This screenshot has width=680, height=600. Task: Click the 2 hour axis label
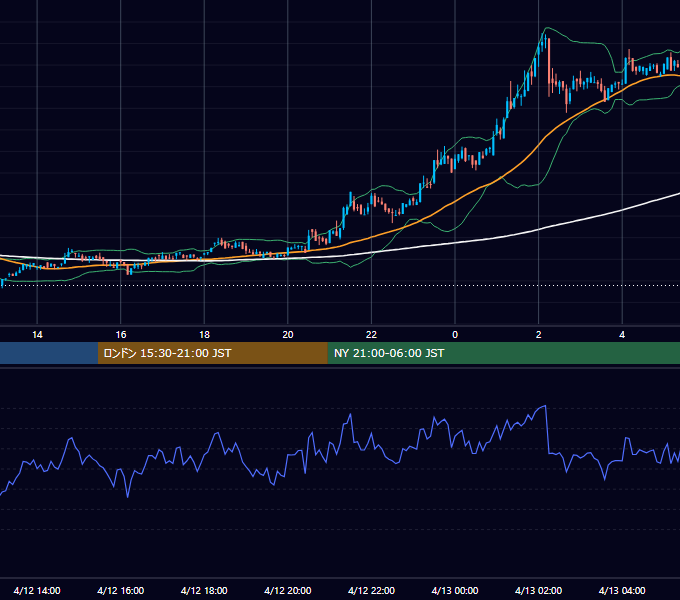[x=539, y=335]
